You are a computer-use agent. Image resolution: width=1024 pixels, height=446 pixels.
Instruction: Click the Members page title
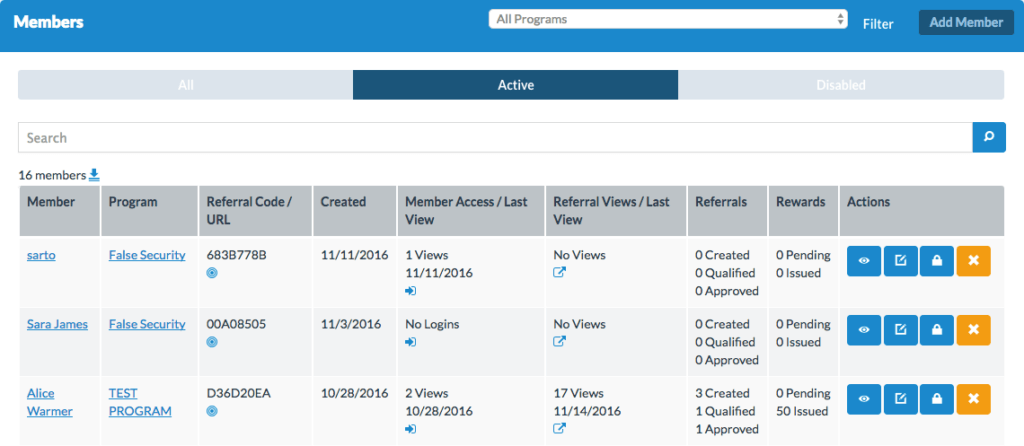48,22
